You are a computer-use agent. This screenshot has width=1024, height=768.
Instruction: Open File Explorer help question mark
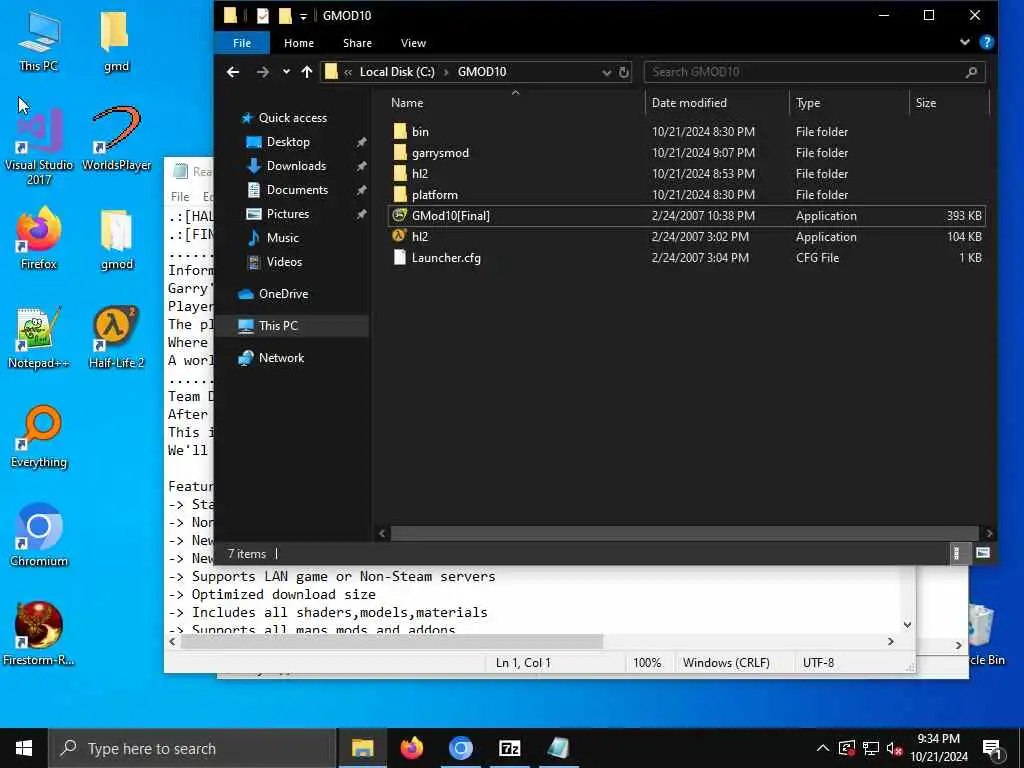[987, 42]
